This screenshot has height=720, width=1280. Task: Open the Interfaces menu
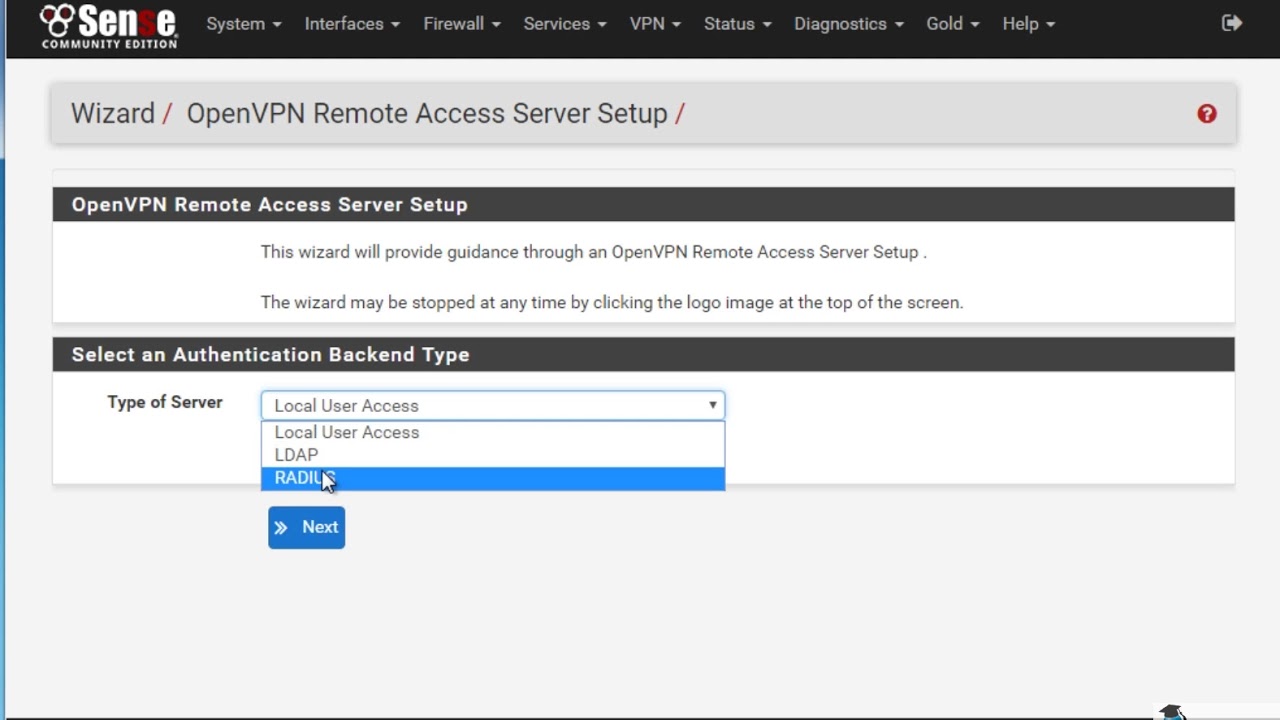pos(352,24)
